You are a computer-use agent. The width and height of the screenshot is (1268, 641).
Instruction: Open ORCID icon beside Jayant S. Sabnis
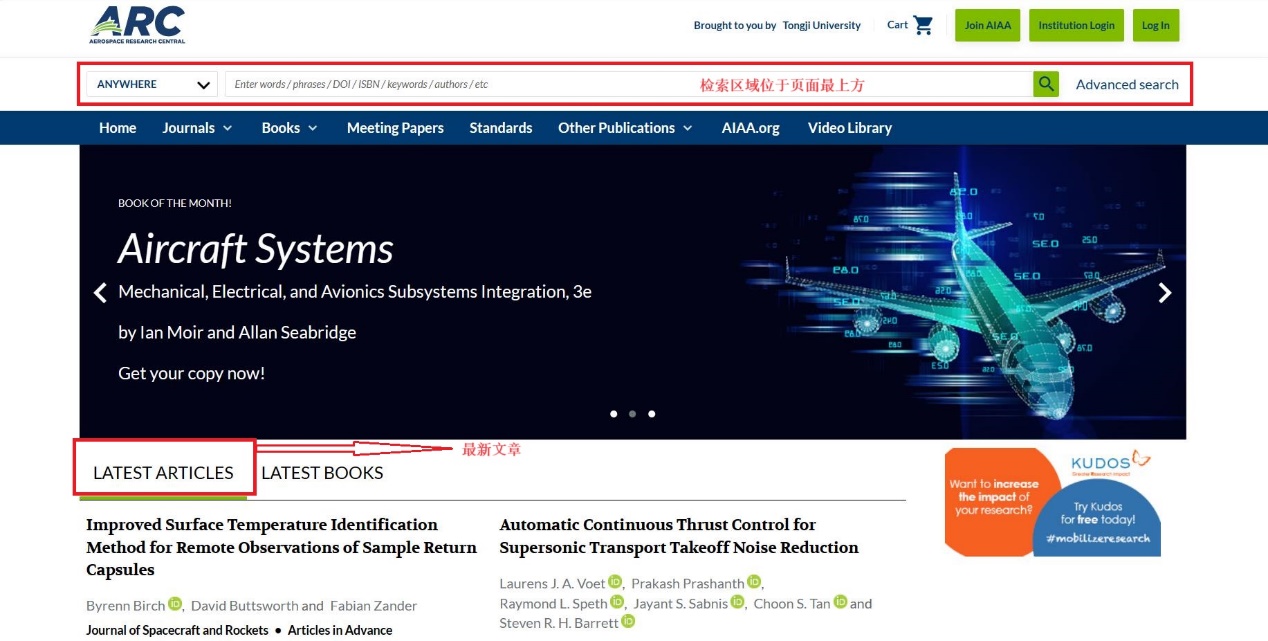point(738,602)
